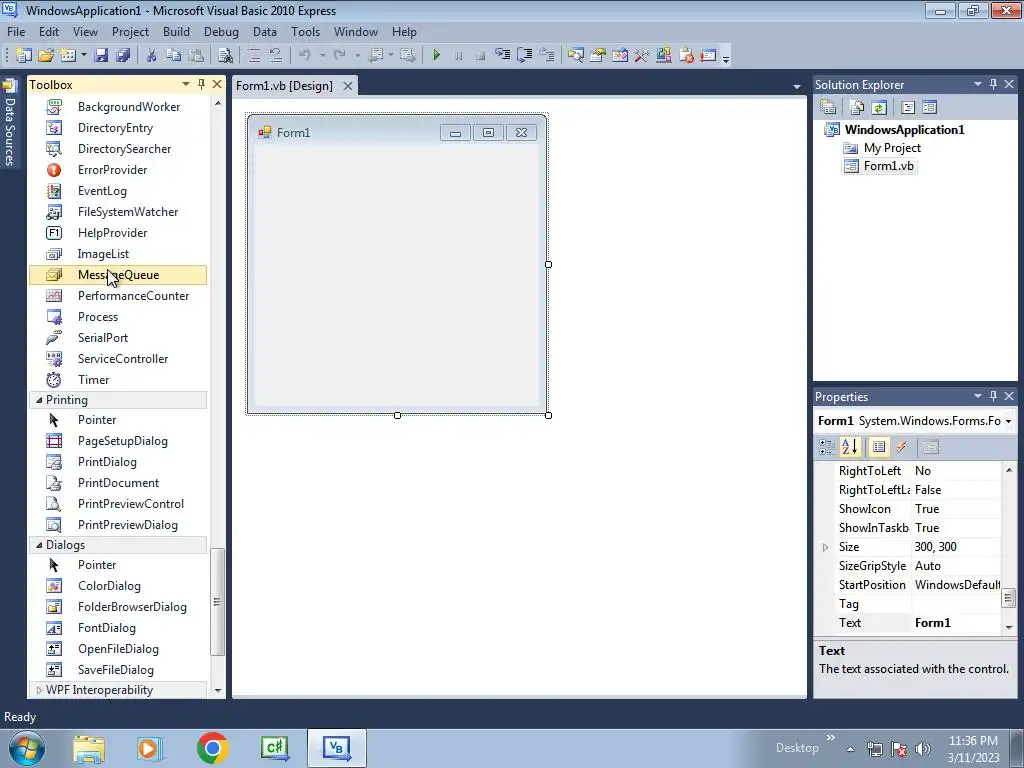Click the Paste toolbar icon

pos(195,56)
